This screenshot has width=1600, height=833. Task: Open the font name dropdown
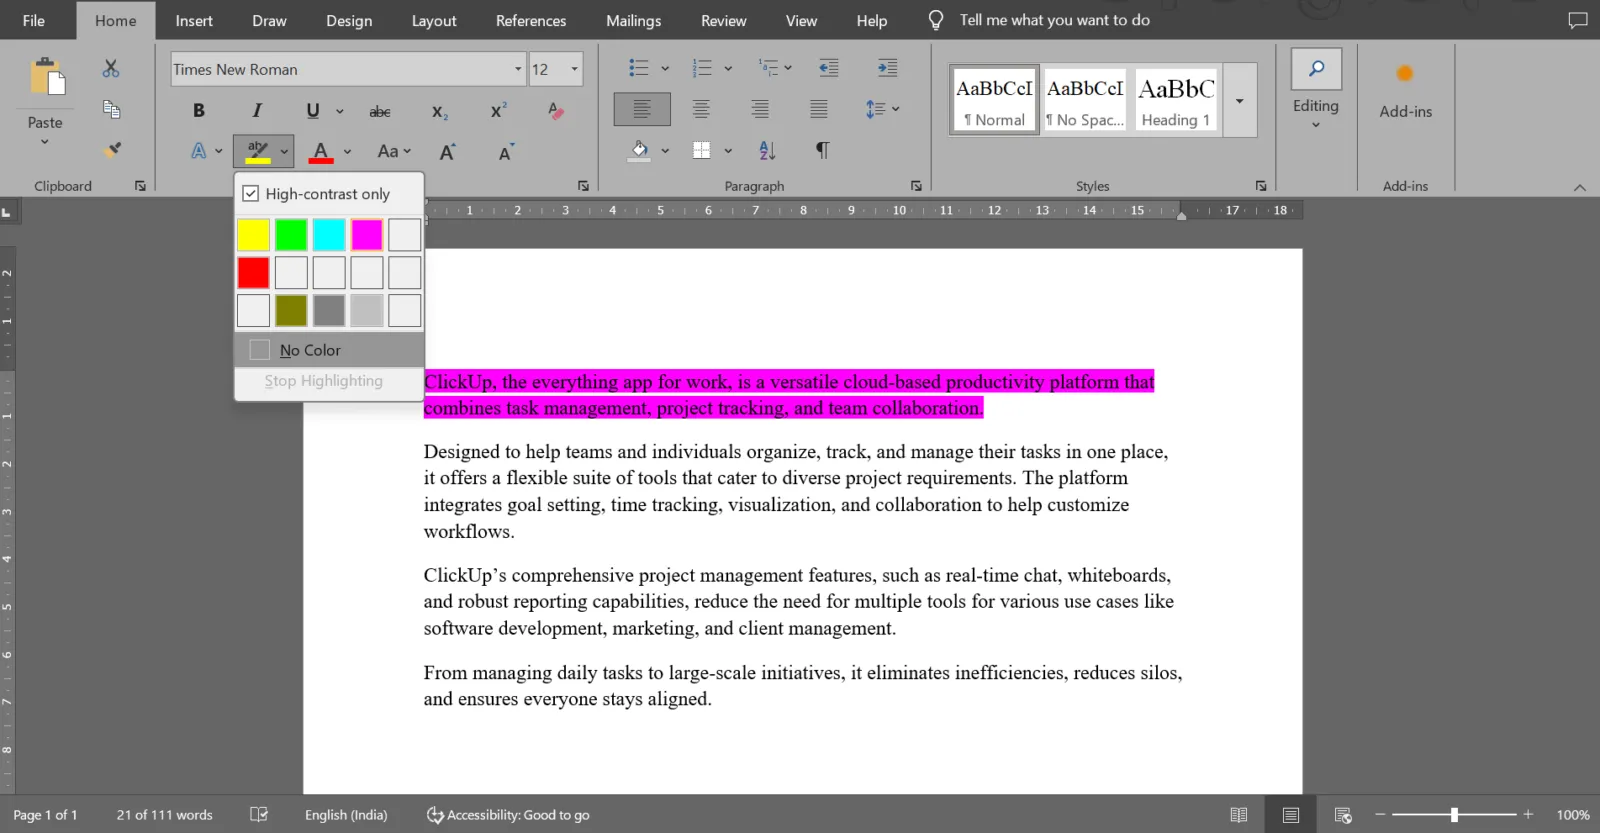tap(518, 69)
